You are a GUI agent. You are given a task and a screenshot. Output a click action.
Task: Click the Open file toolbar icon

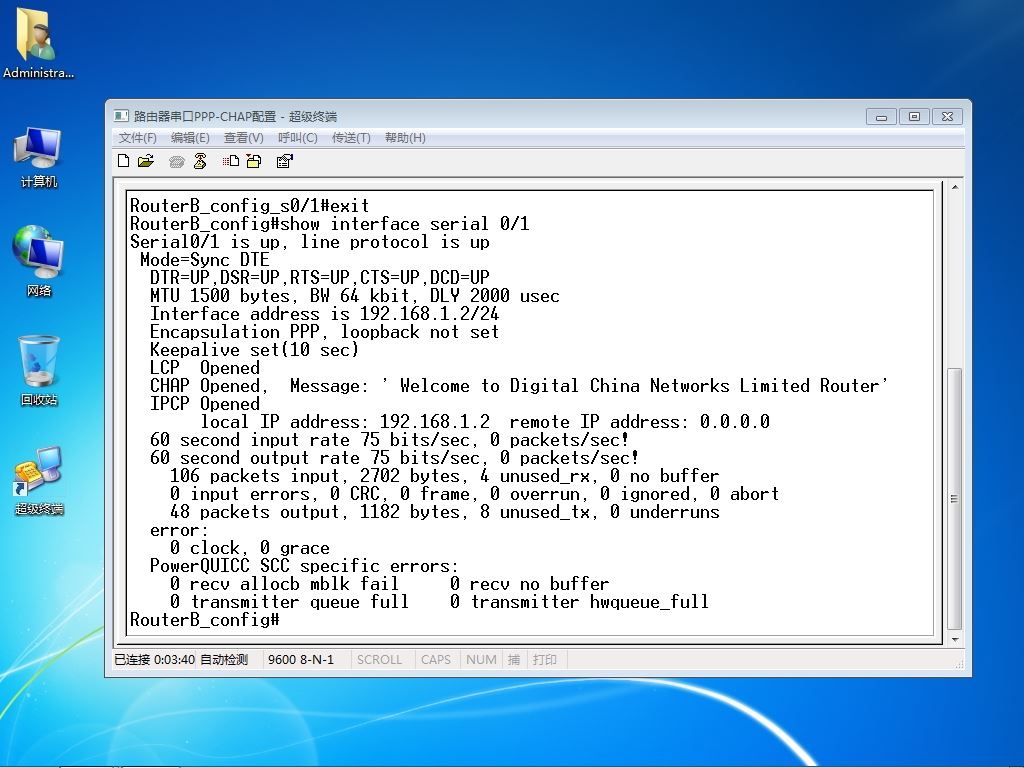point(146,161)
